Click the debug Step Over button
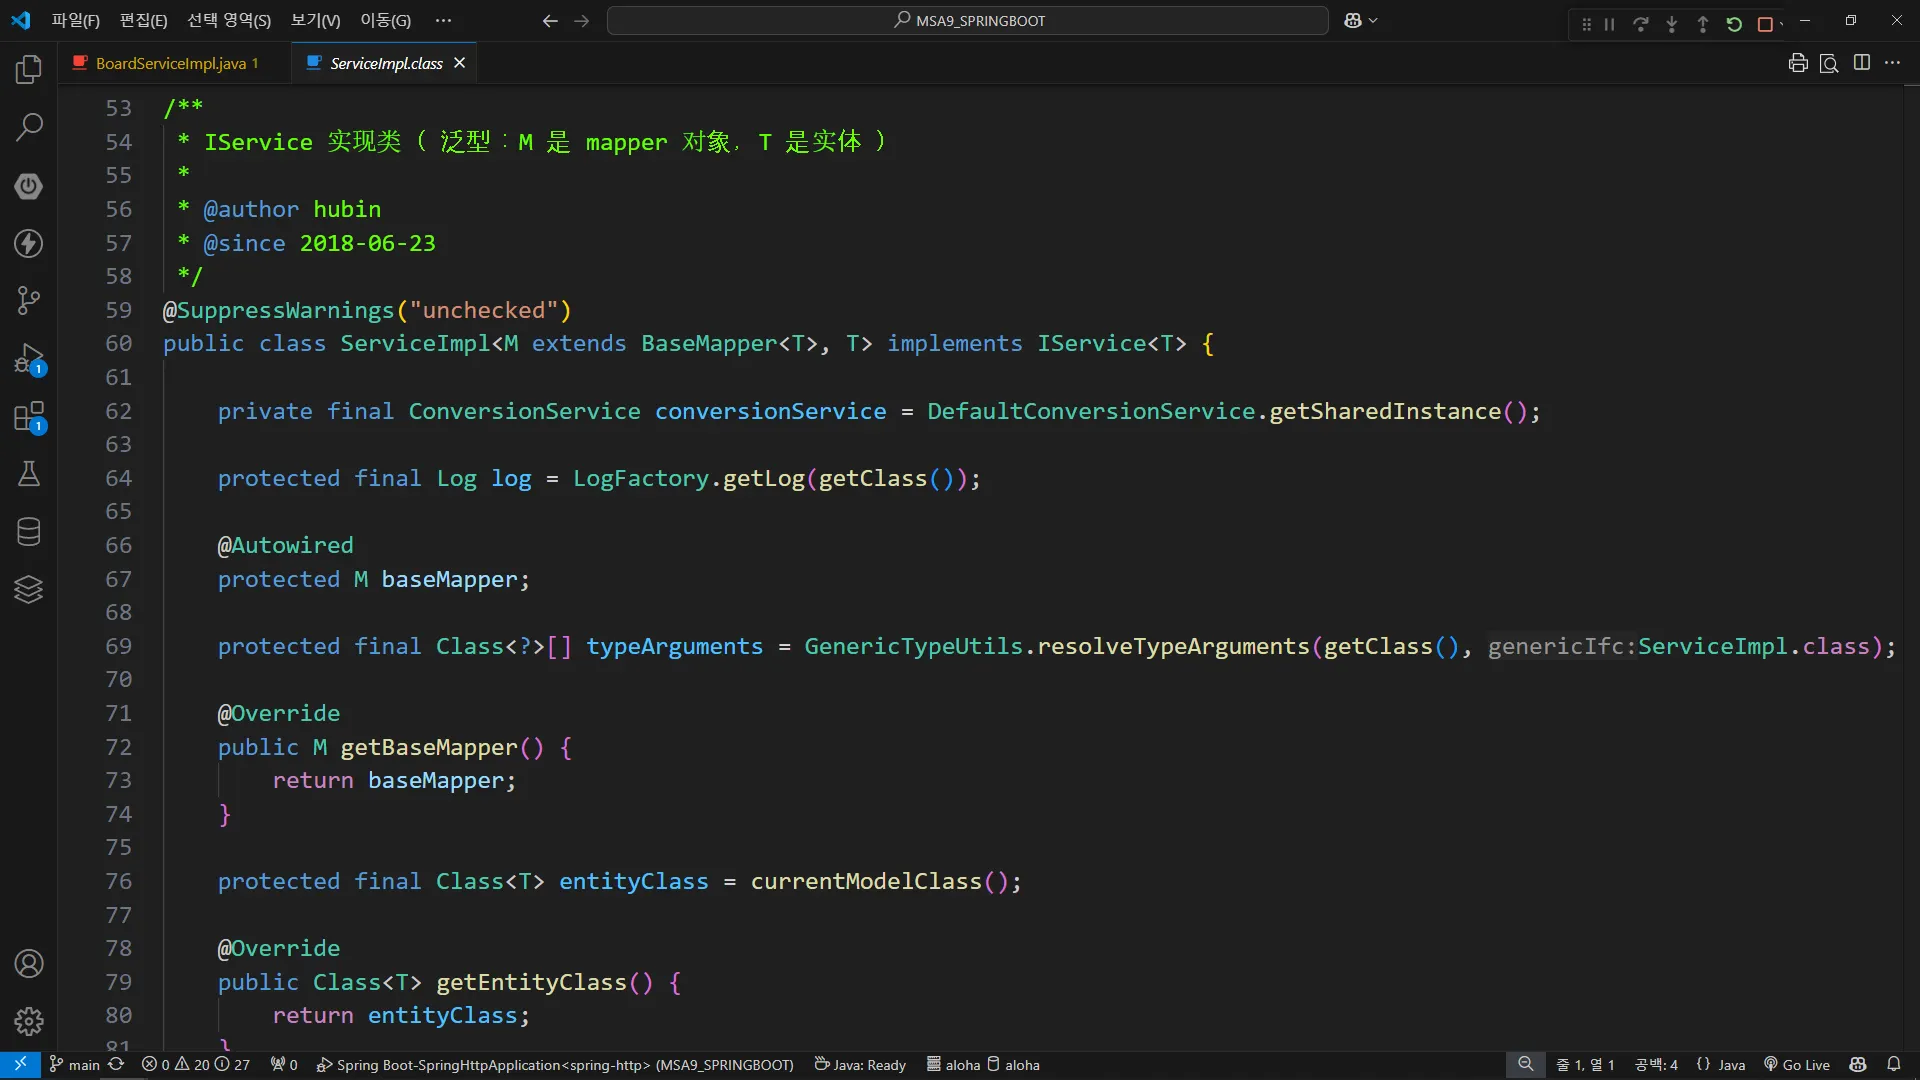Screen dimensions: 1920x1080 pos(1641,24)
